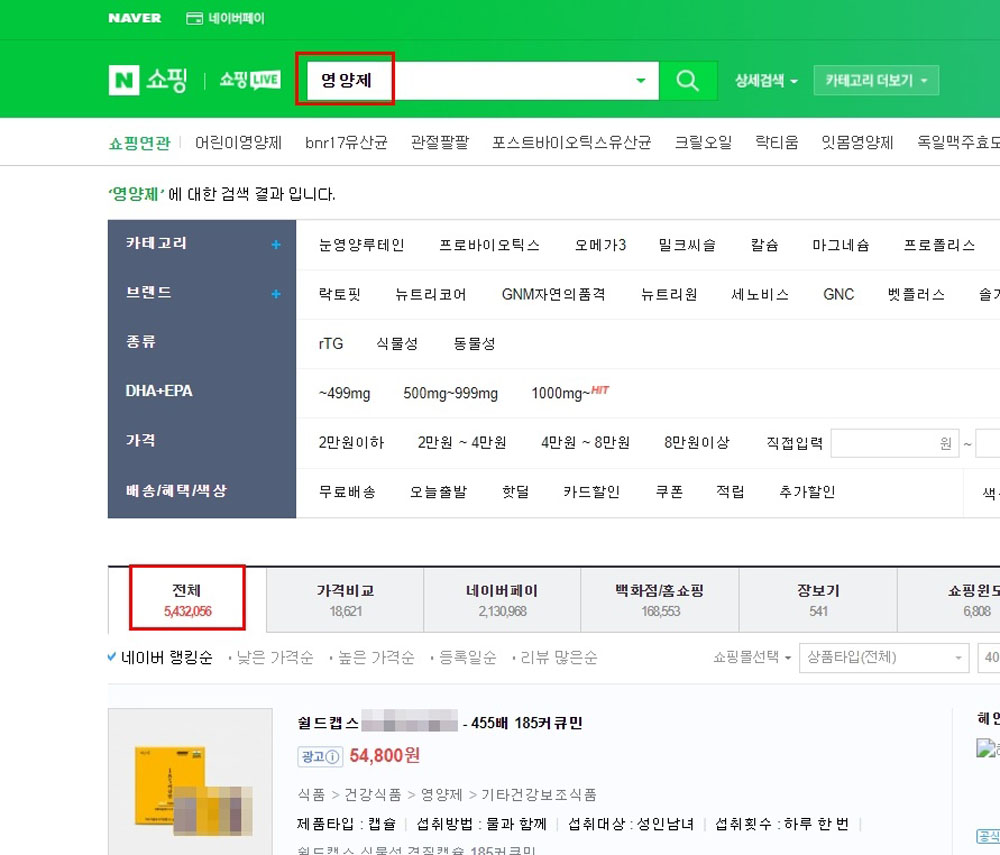1000x855 pixels.
Task: Select DHA+EPA ~499mg option
Action: [x=344, y=393]
